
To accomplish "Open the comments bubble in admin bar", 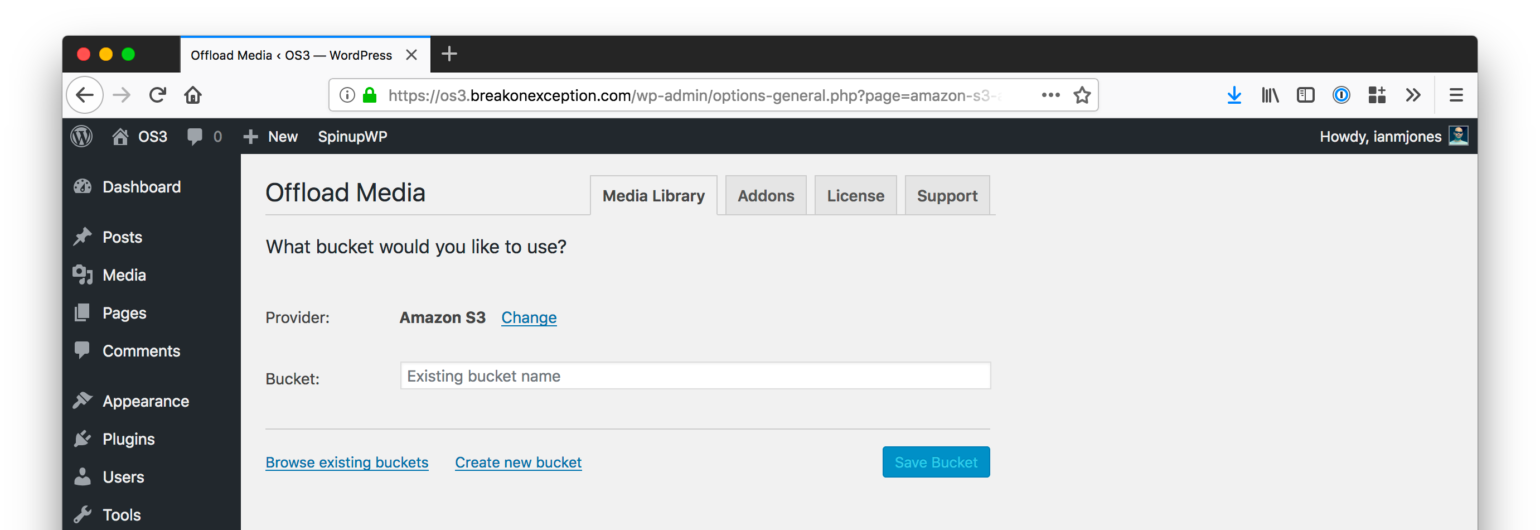I will pyautogui.click(x=204, y=136).
